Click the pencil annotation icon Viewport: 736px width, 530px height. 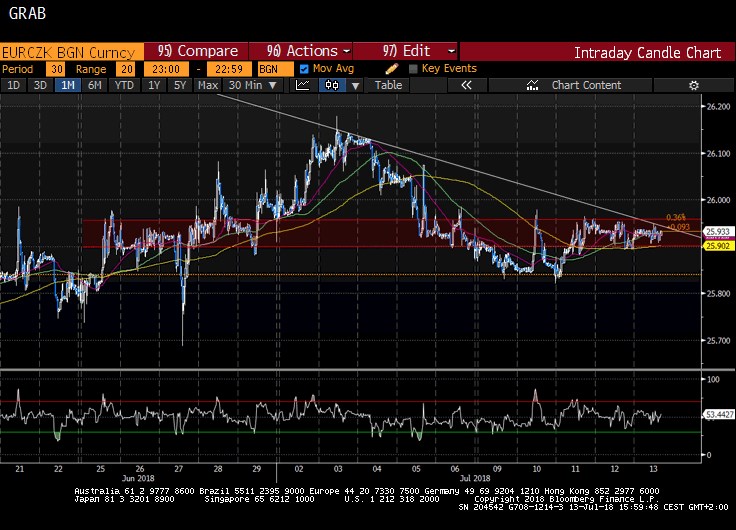(x=392, y=68)
